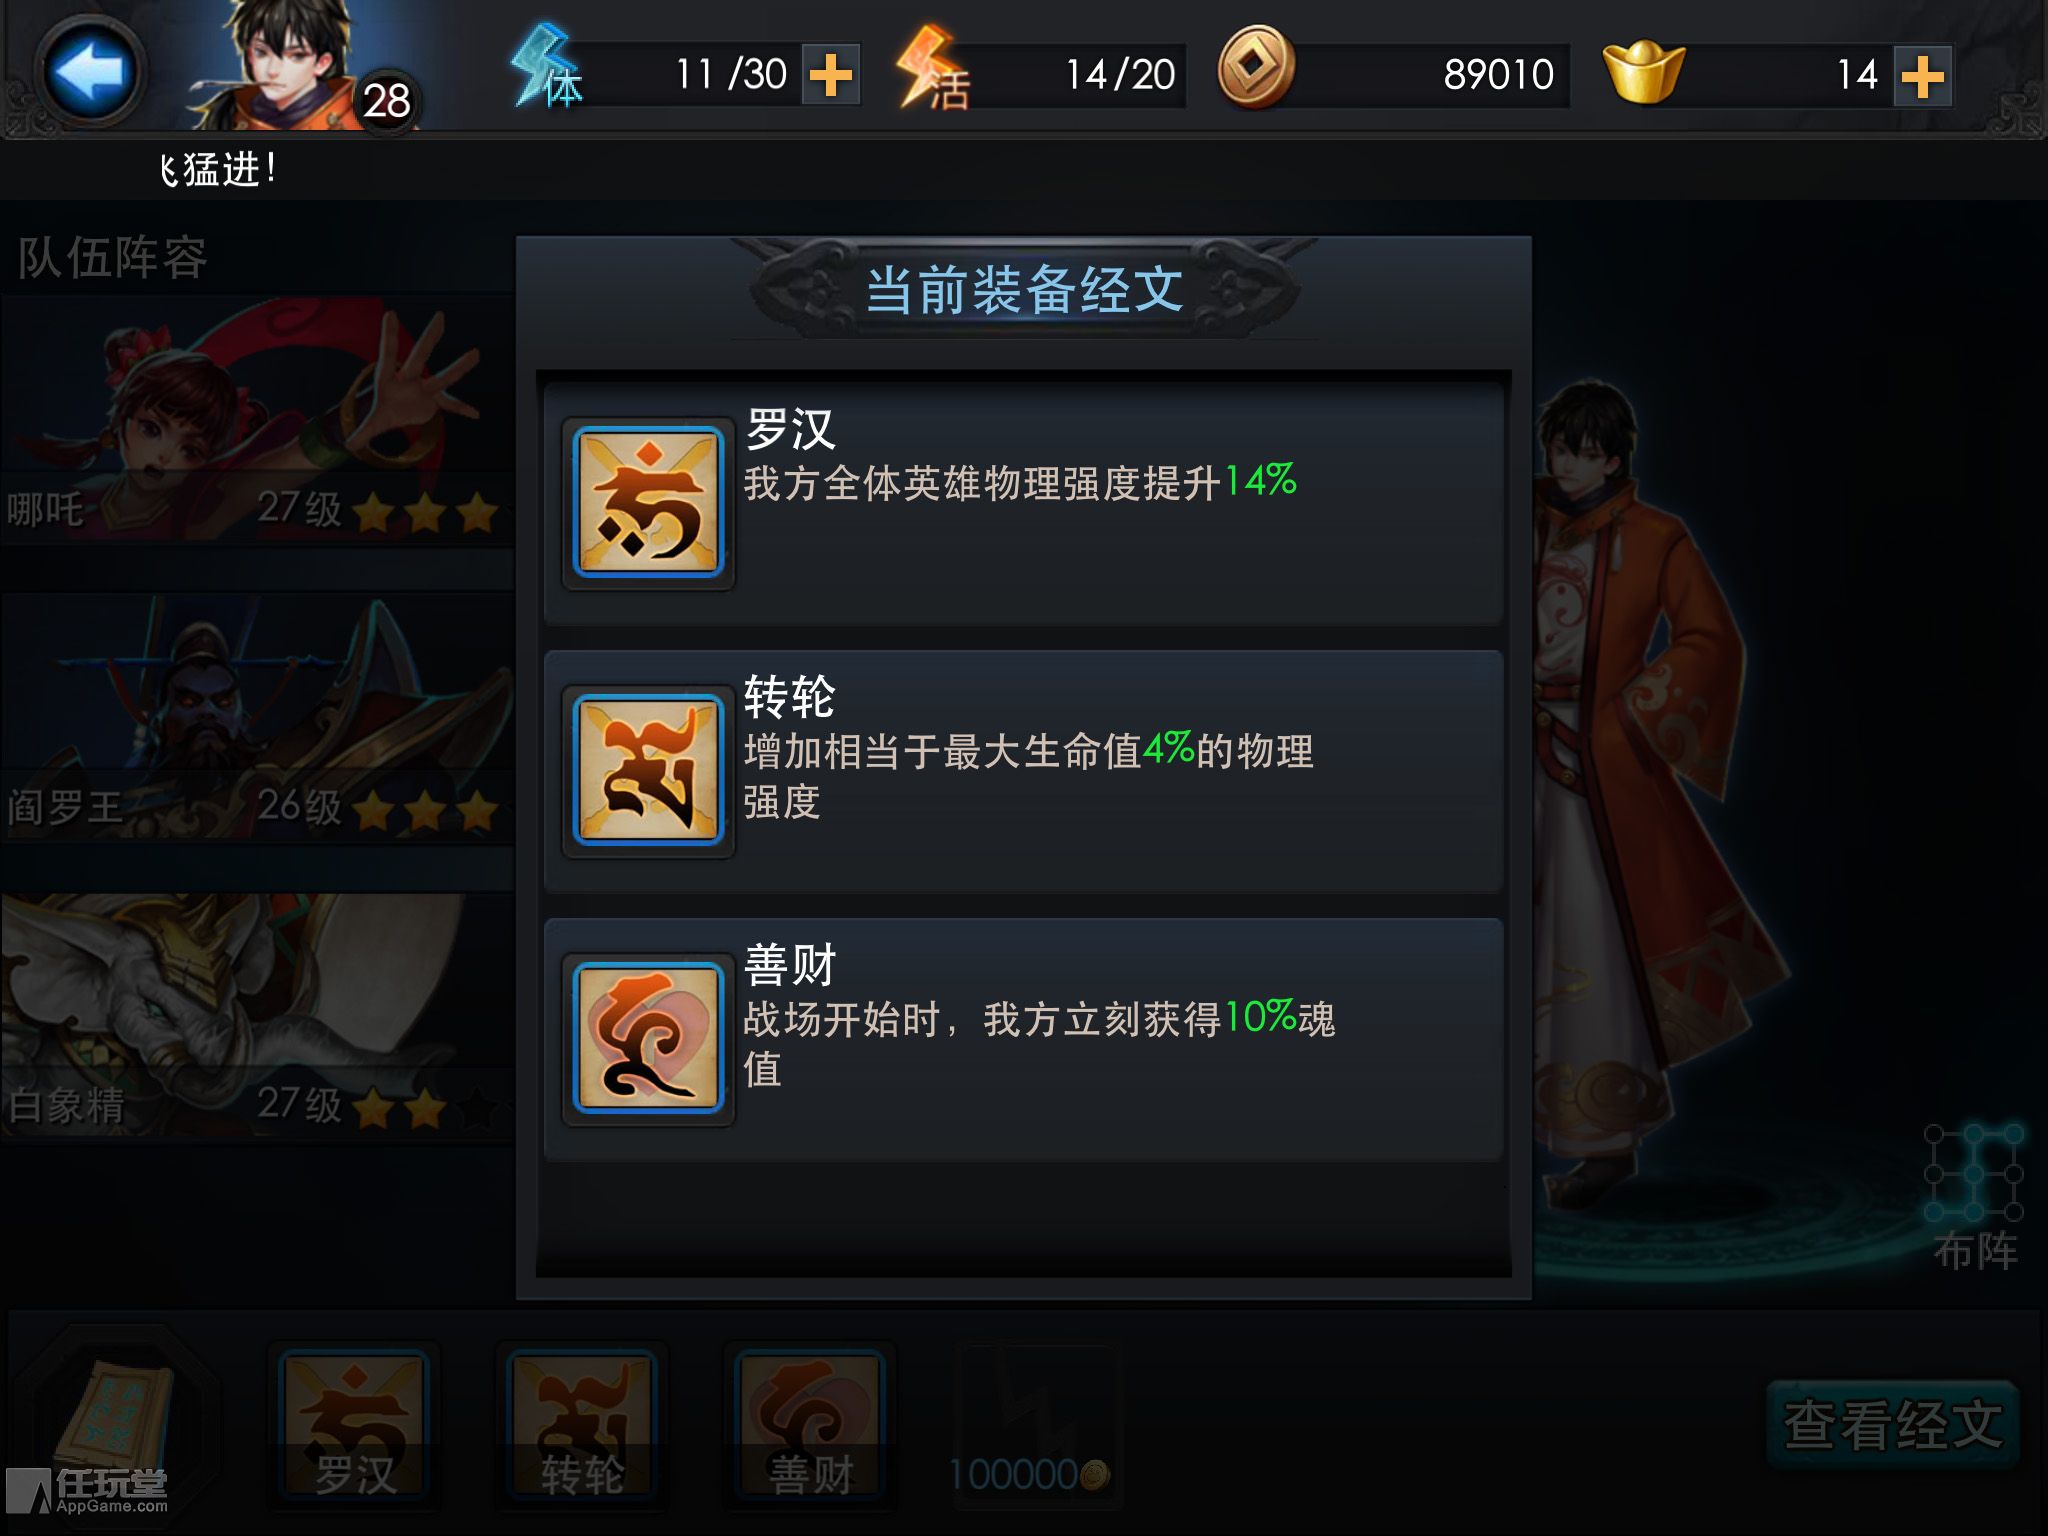Click the 查看经文 button
The height and width of the screenshot is (1536, 2048).
click(x=1892, y=1424)
